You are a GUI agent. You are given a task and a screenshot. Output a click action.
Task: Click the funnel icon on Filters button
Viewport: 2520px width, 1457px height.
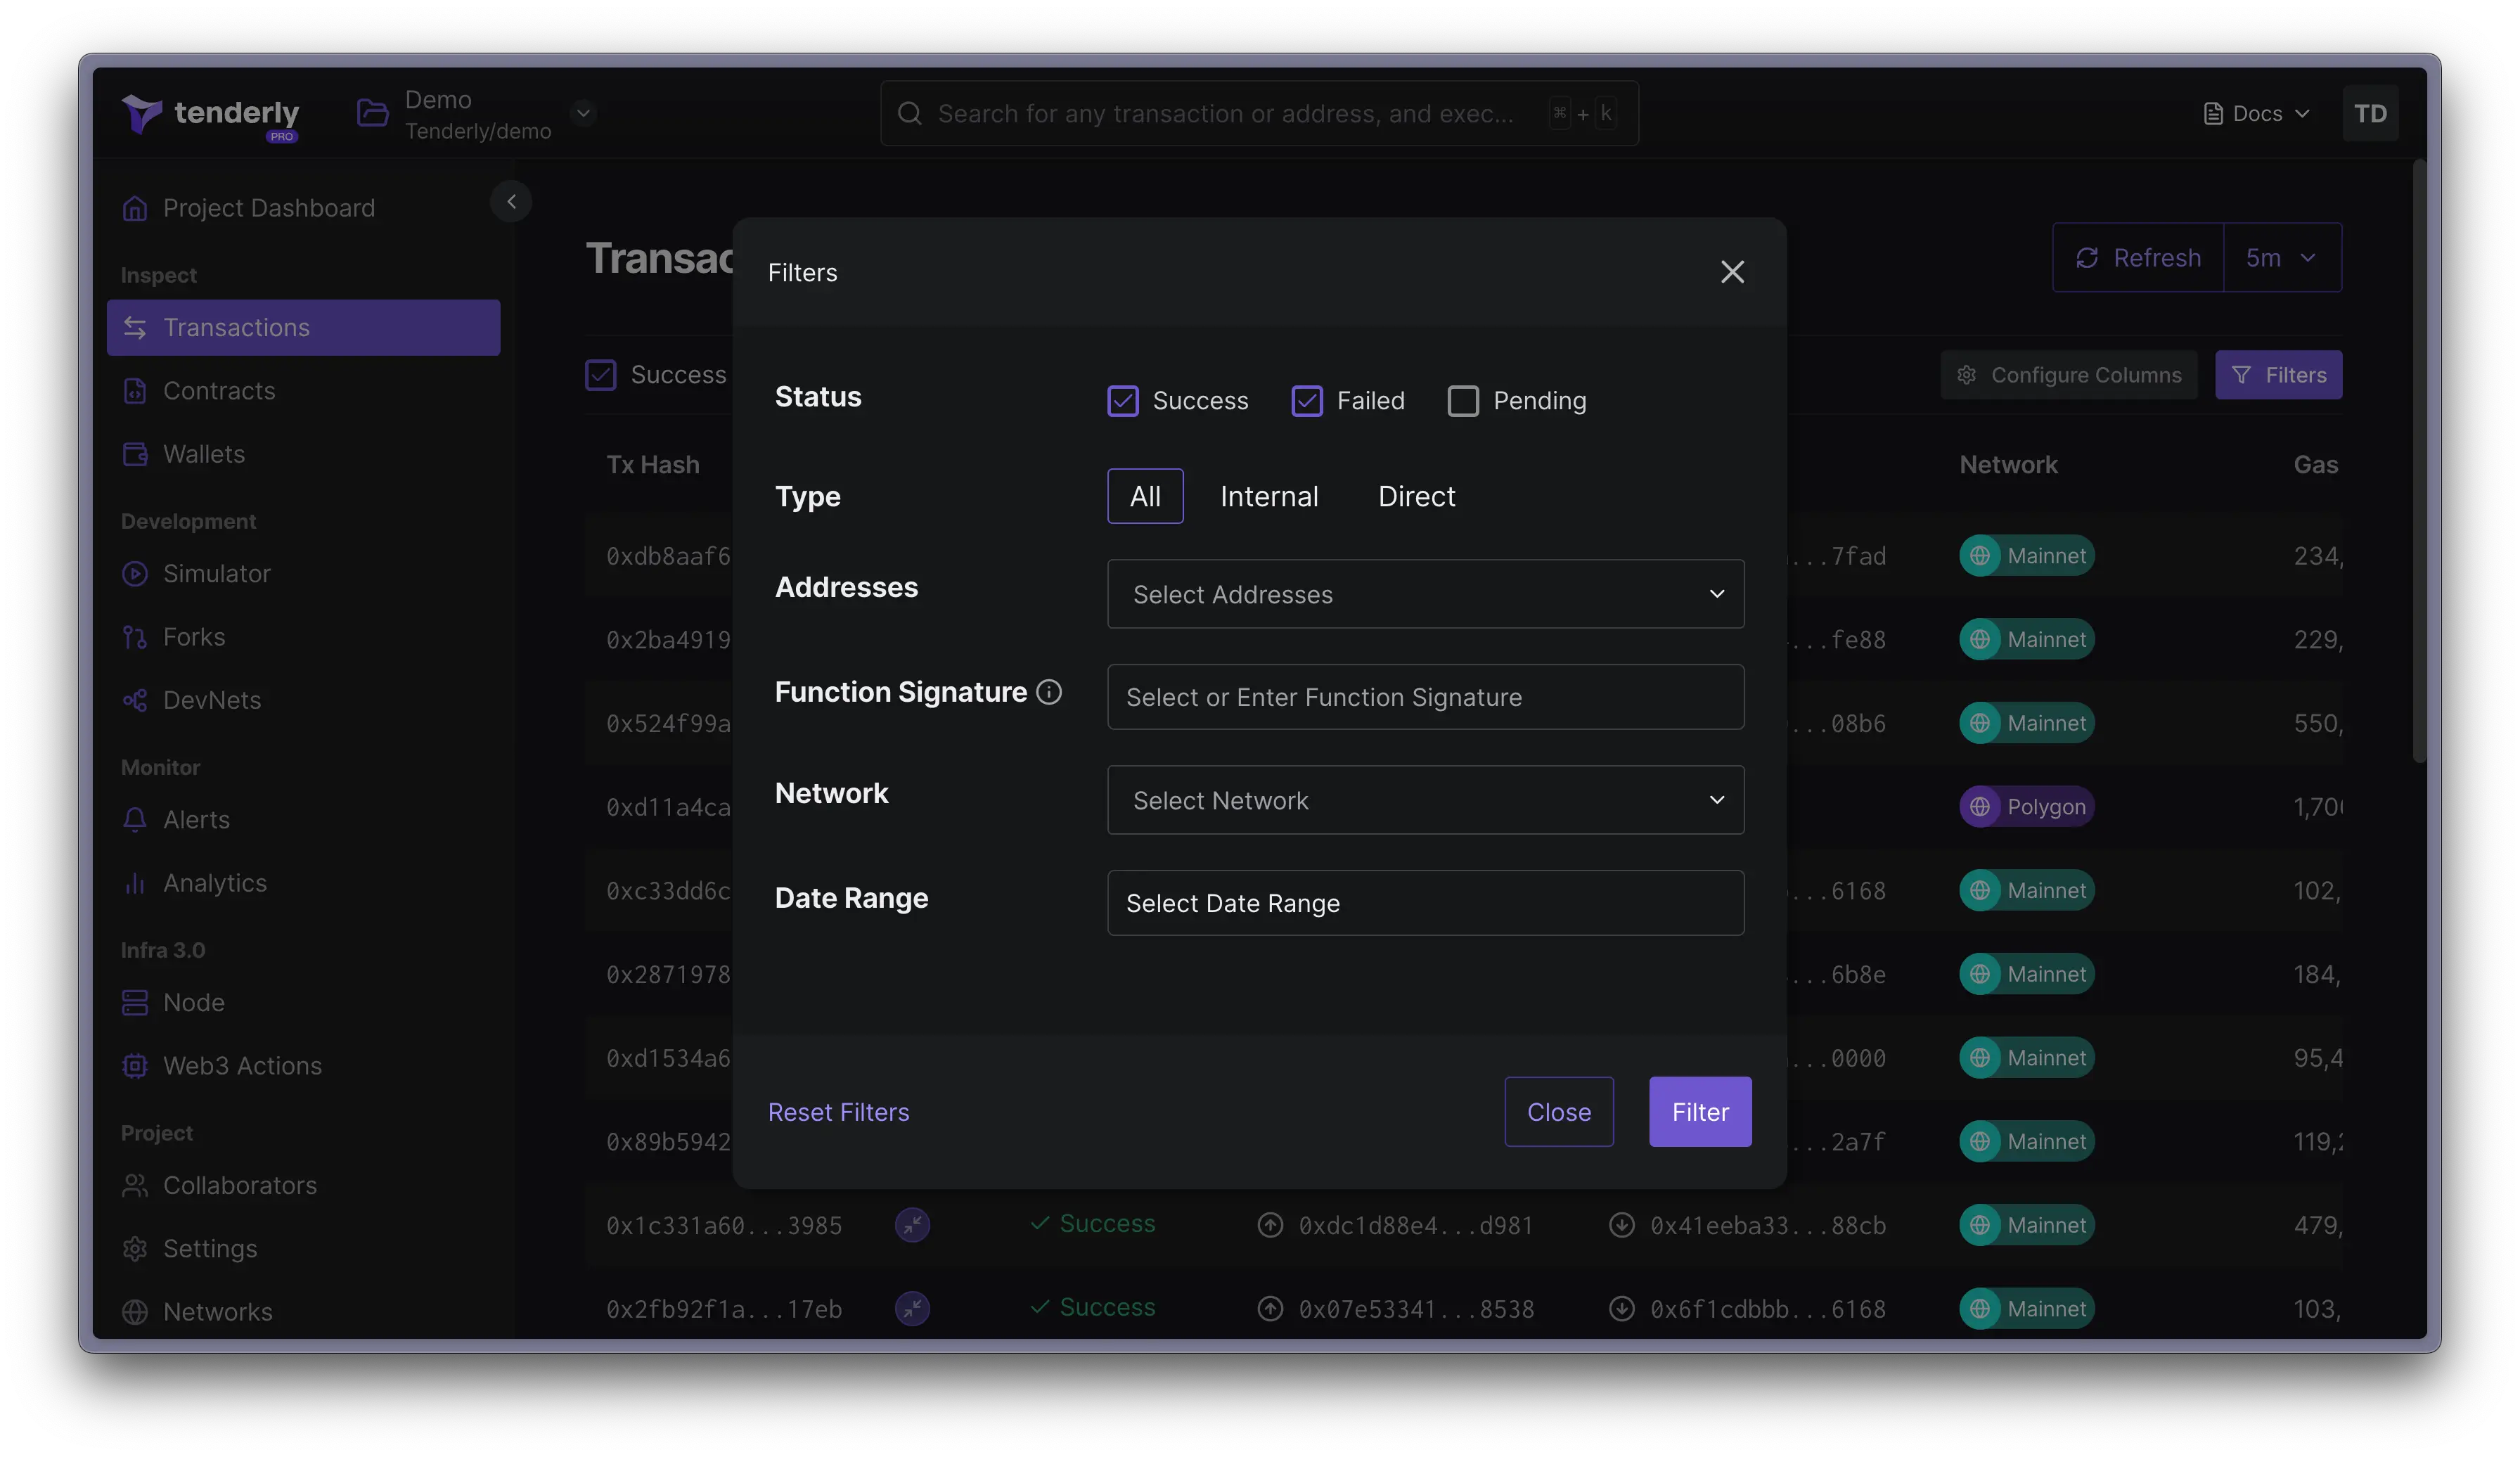pyautogui.click(x=2241, y=375)
